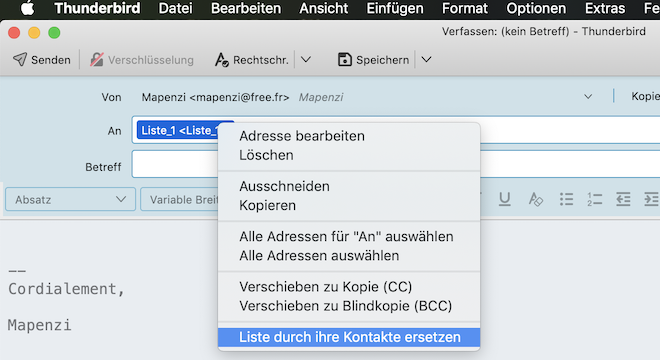660x360 pixels.
Task: Expand the Rechtschr. dropdown arrow
Action: tap(306, 60)
